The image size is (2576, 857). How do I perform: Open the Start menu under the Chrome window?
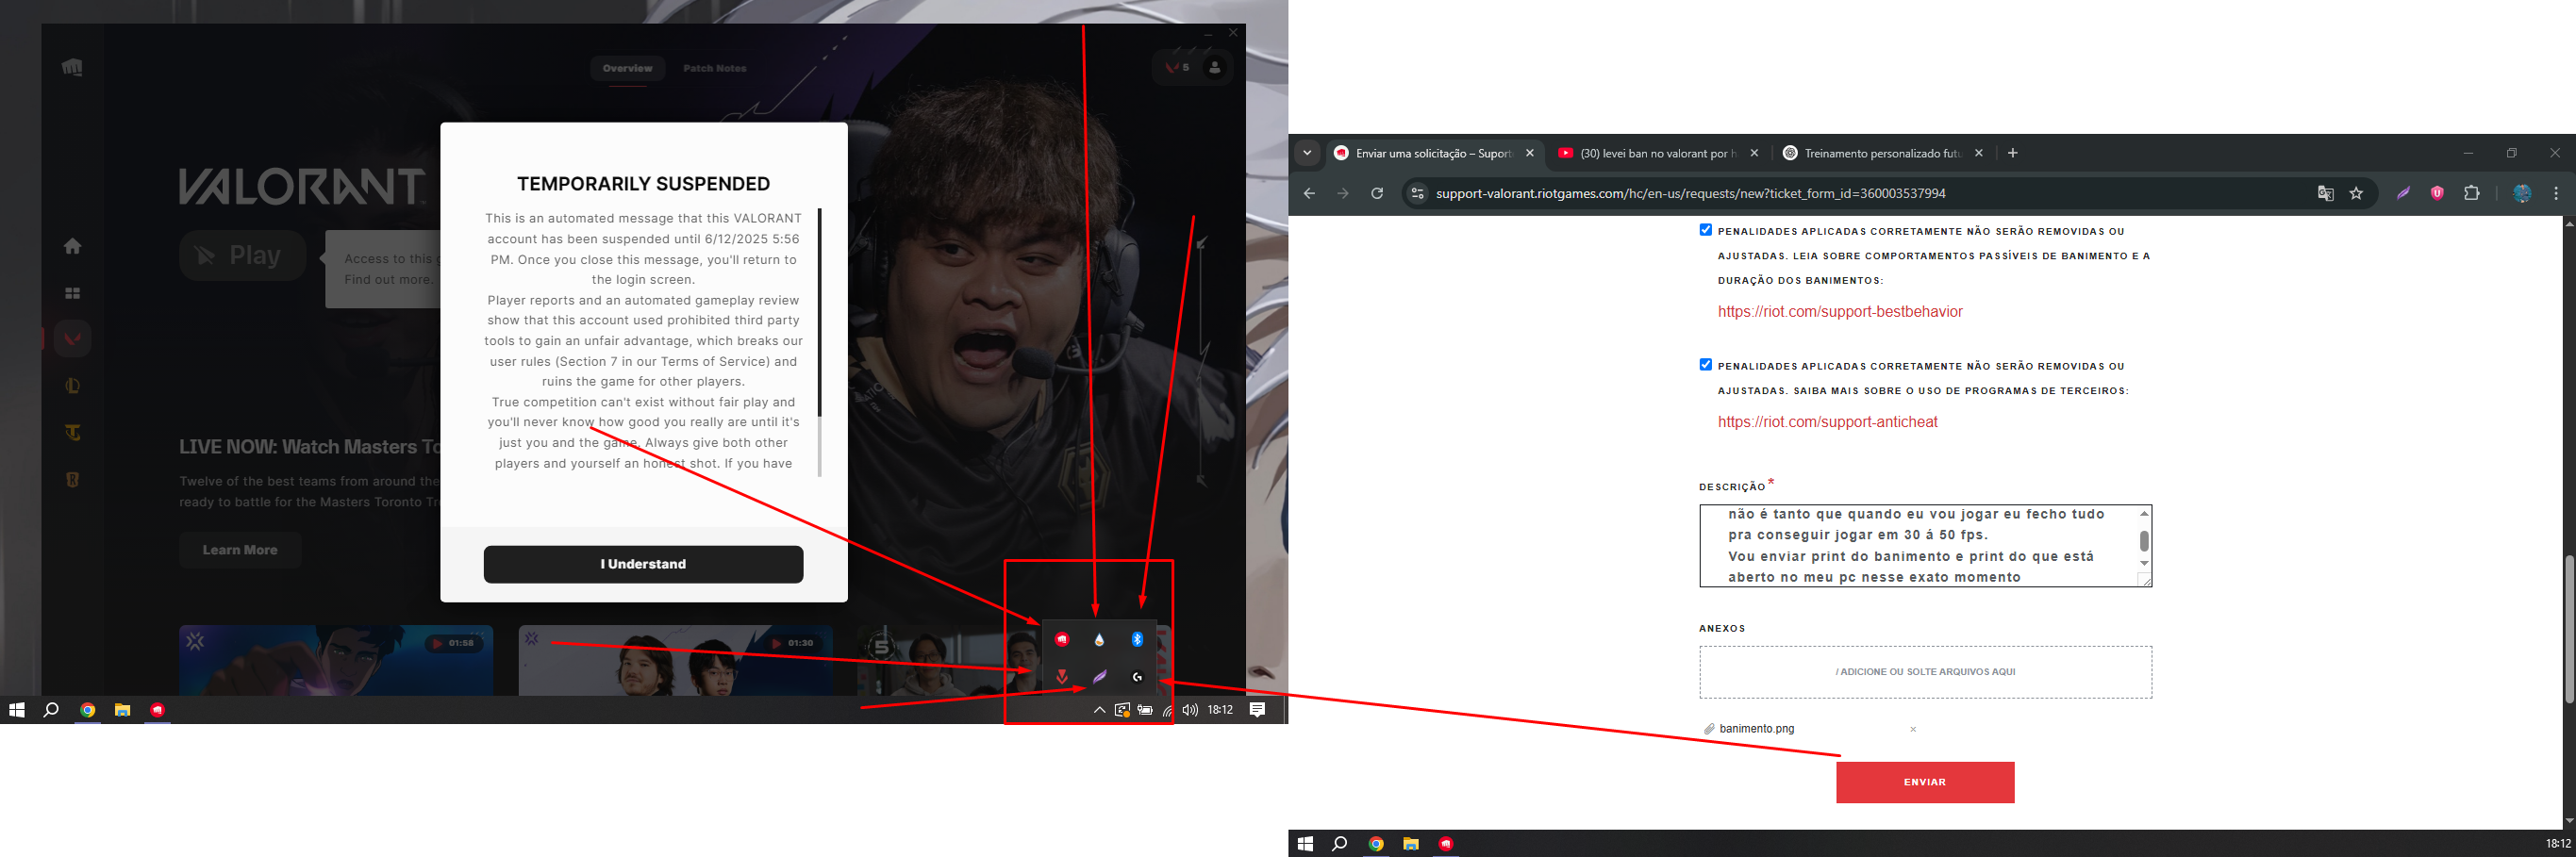1305,844
